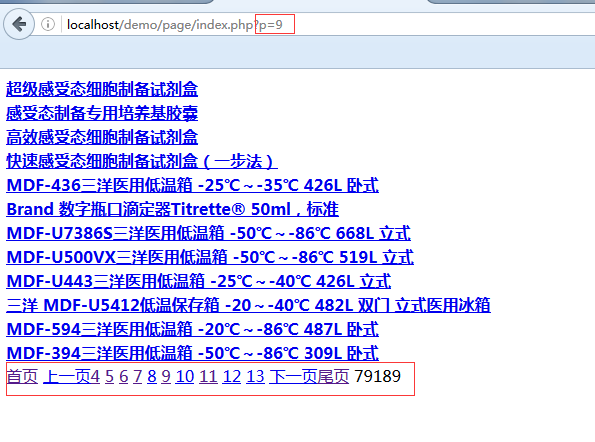Screen dimensions: 595x442
Task: Open the MDF-U443 426L 立式 link
Action: pos(198,281)
